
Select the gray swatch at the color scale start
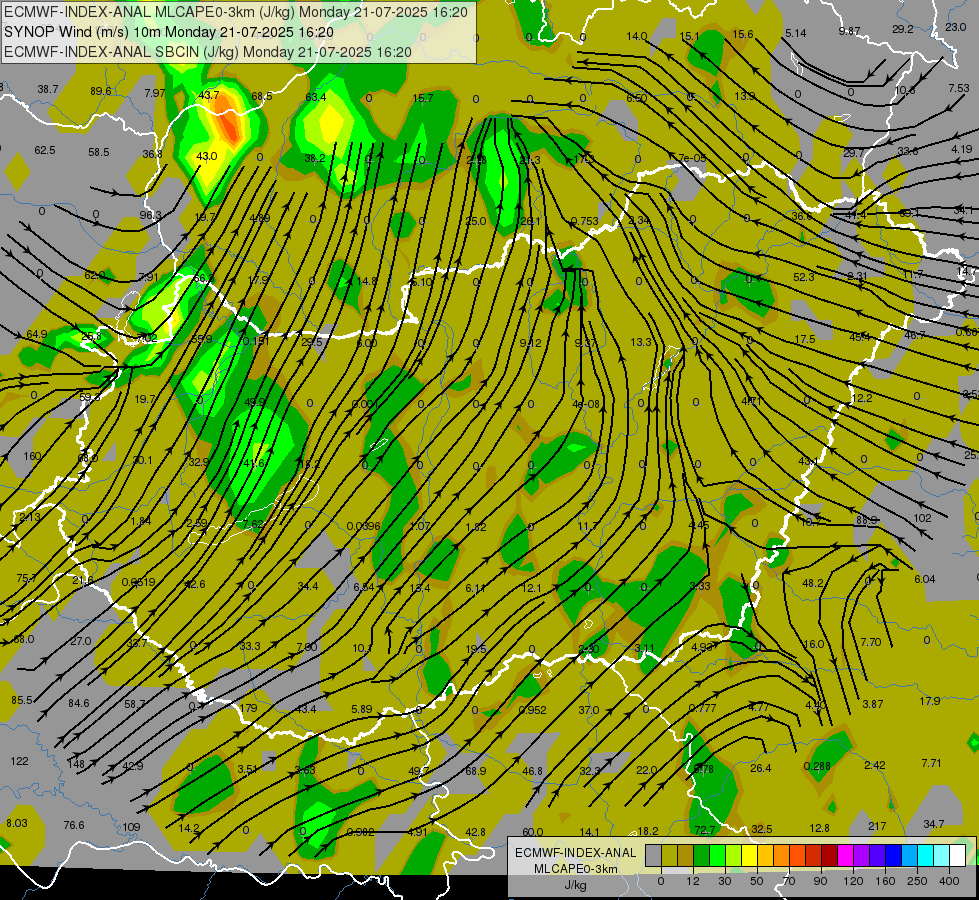coord(653,856)
